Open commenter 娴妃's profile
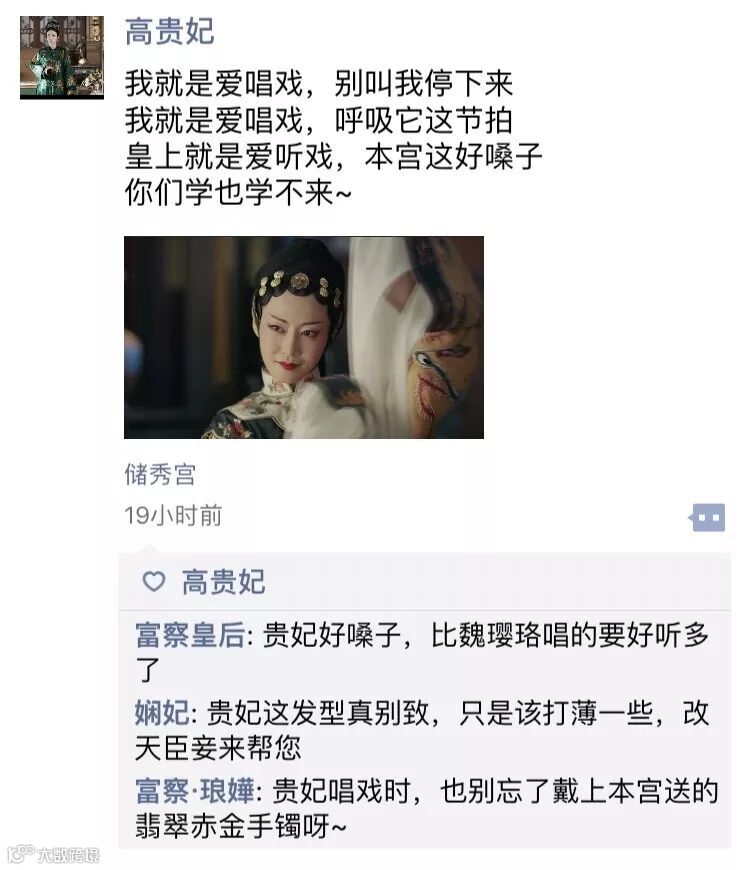750x870 pixels. click(x=161, y=713)
